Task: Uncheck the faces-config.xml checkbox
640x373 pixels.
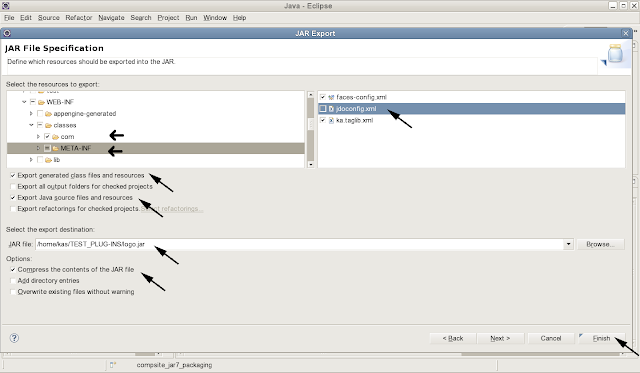Action: pyautogui.click(x=323, y=97)
